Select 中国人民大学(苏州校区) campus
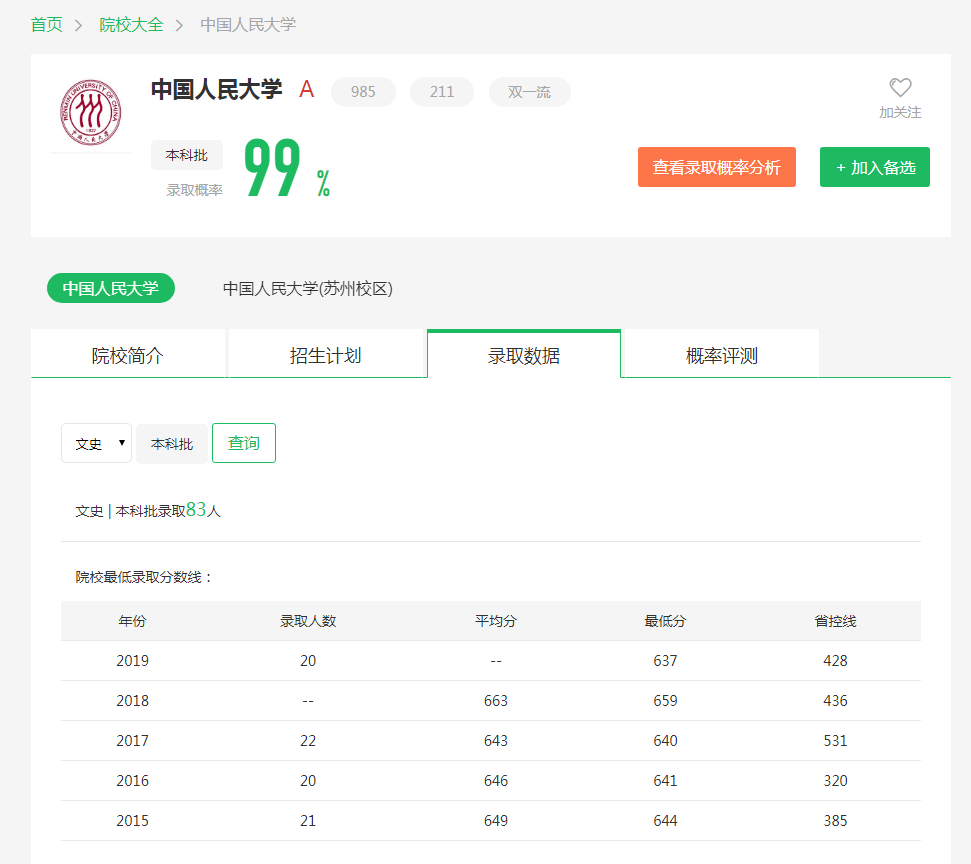 [x=308, y=288]
